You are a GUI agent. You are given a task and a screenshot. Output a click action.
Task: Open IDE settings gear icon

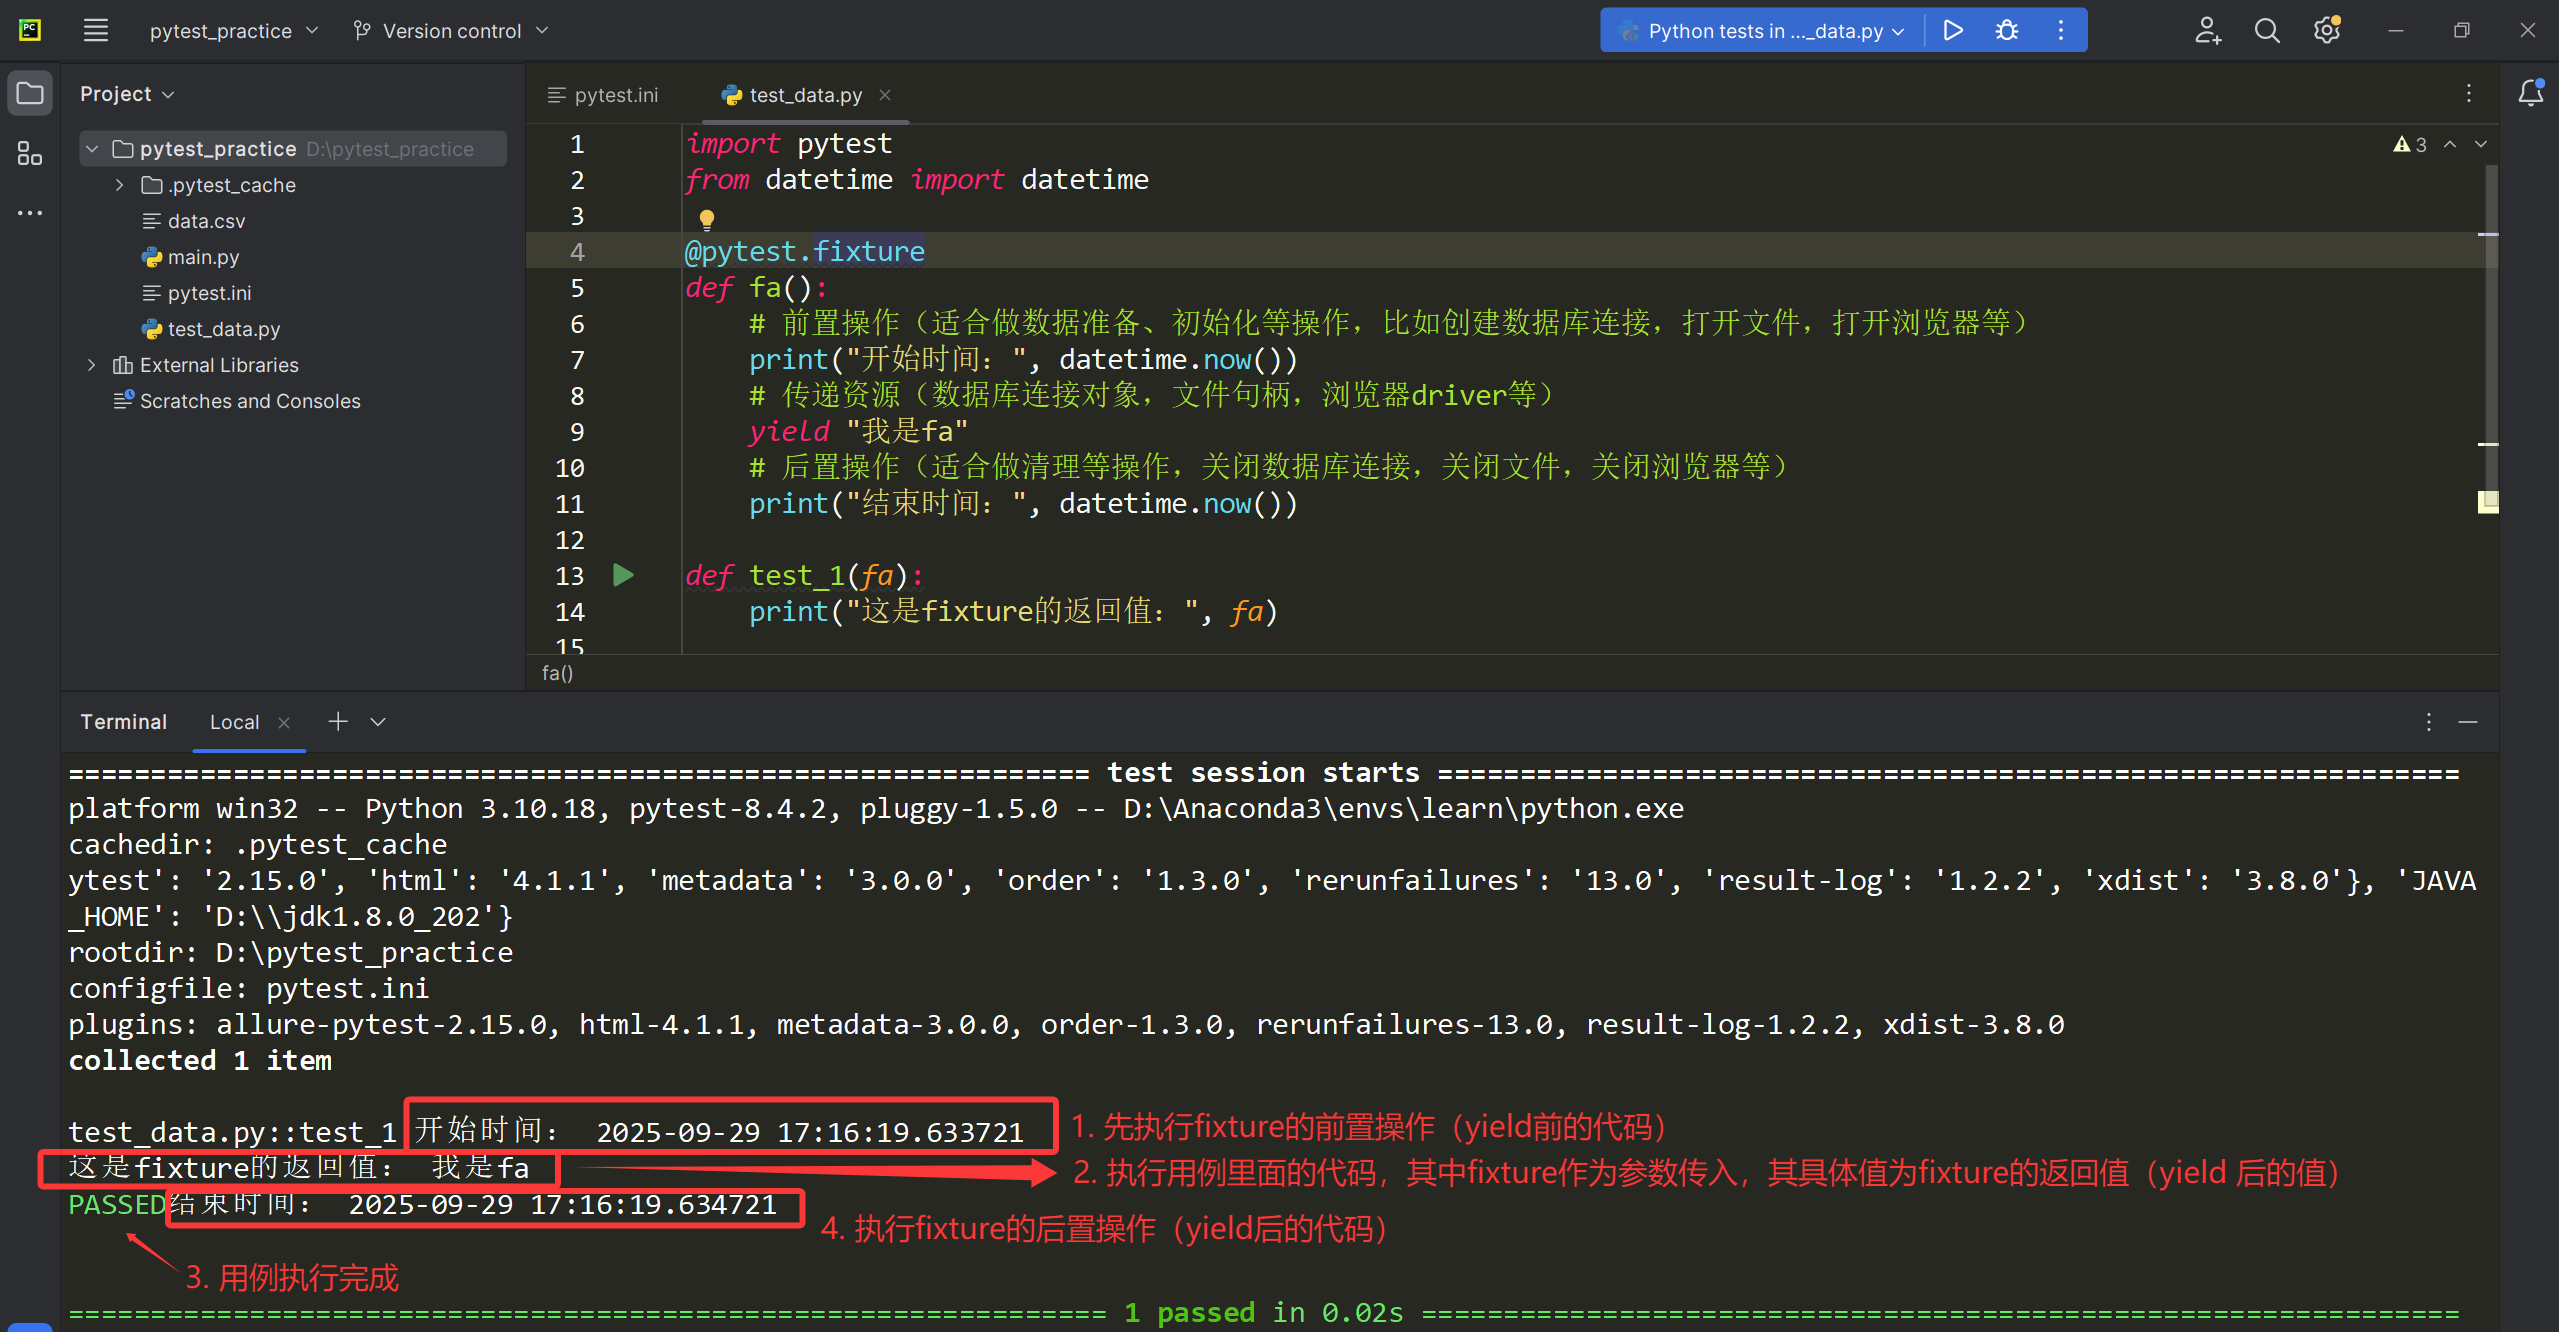click(2326, 30)
